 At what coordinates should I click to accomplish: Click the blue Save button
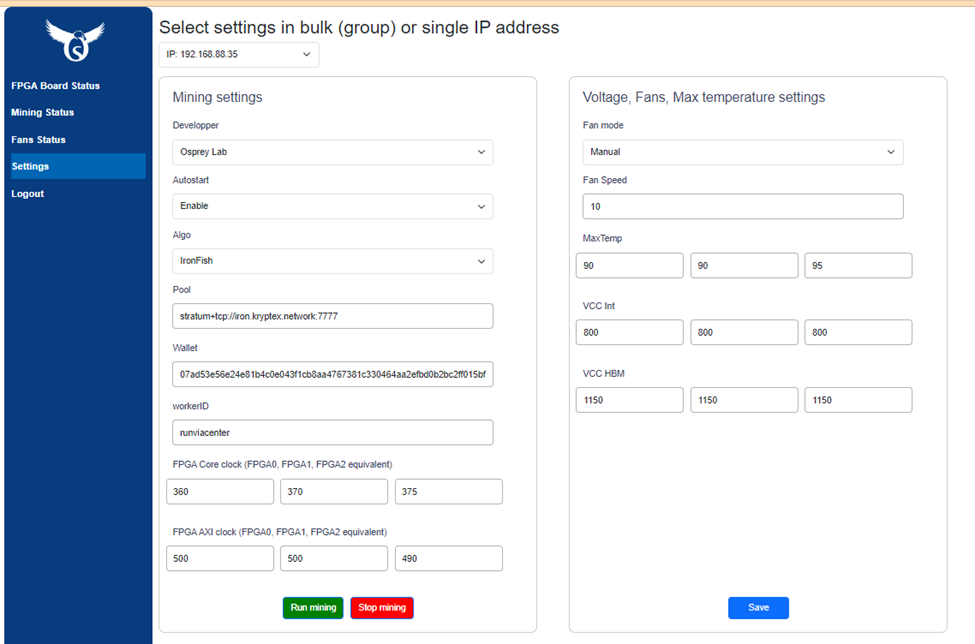point(758,608)
